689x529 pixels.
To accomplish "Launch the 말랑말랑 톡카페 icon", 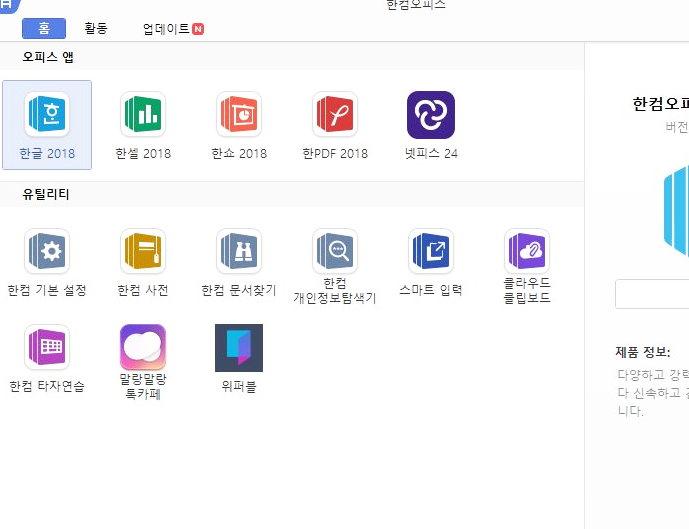I will pyautogui.click(x=143, y=347).
